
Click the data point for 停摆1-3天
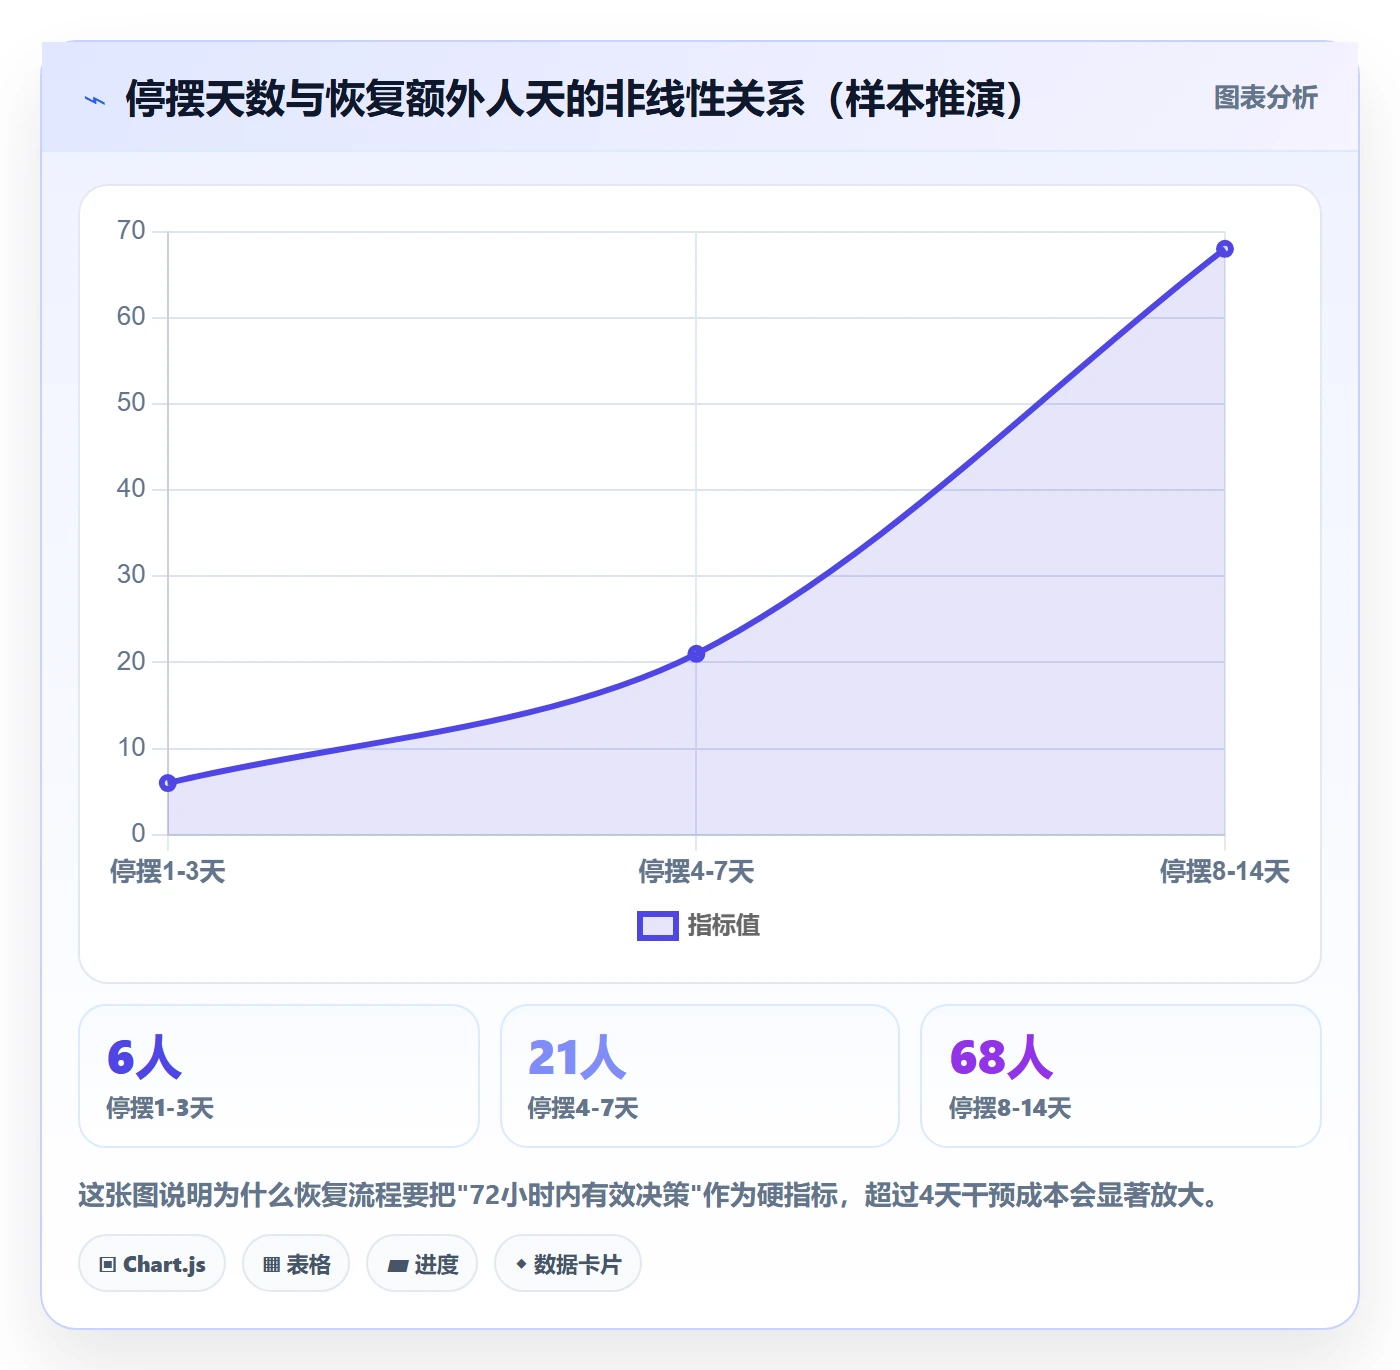point(168,783)
